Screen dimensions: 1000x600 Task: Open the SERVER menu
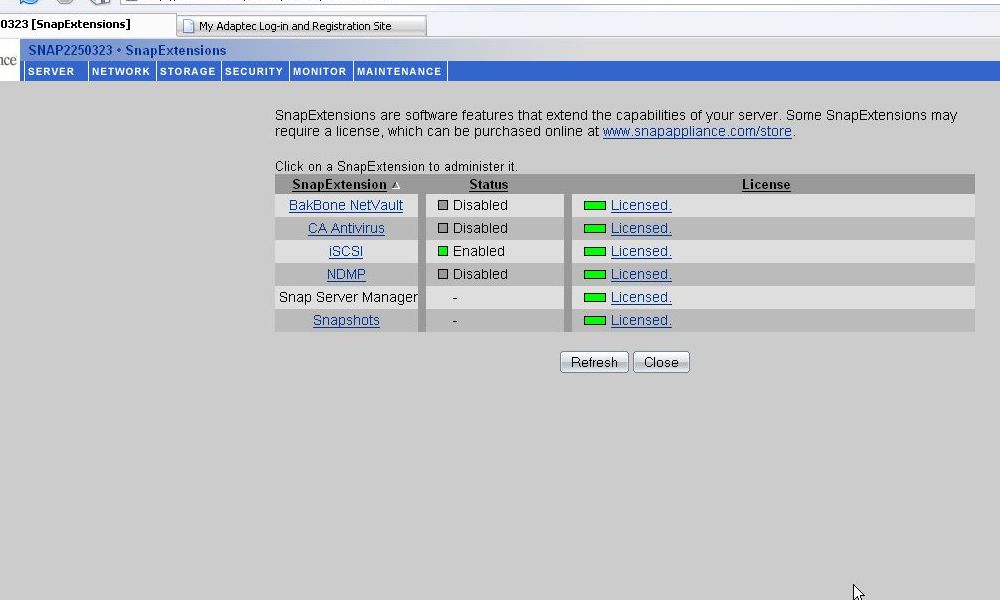51,71
